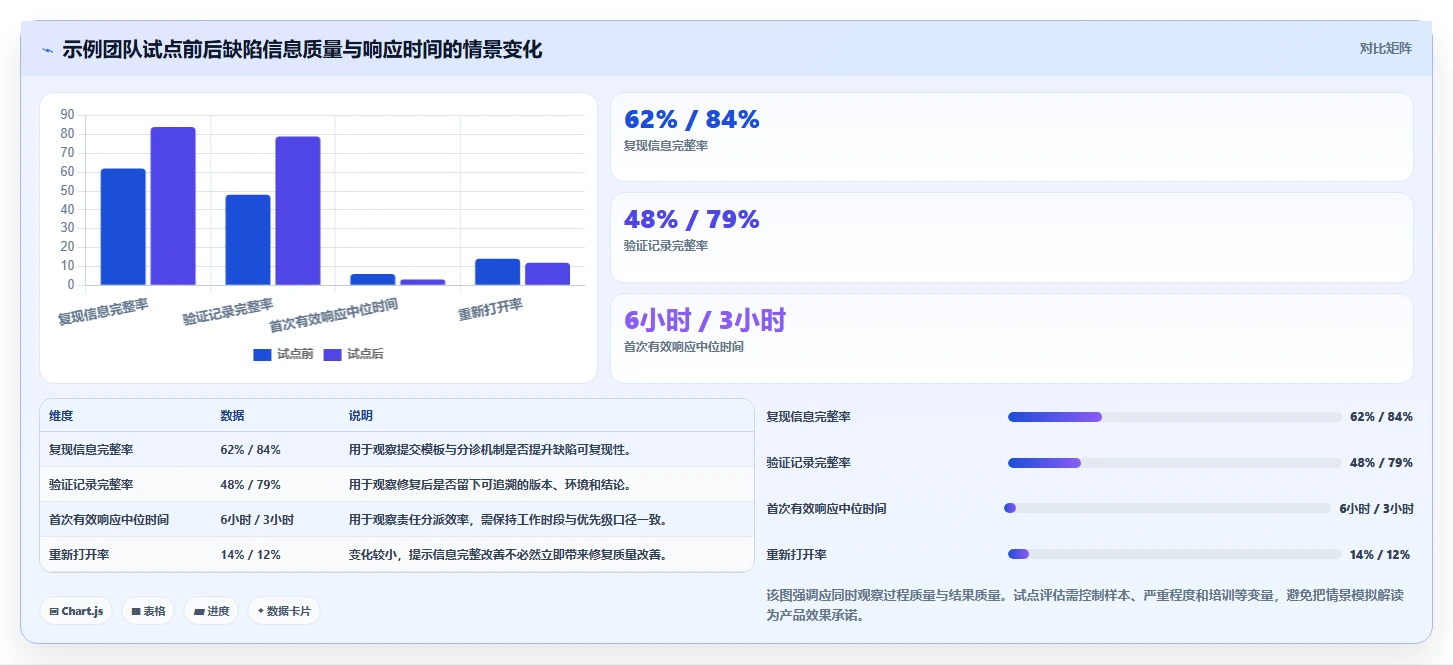Click the 复现信息完整率 x-axis label in chart
This screenshot has height=665, width=1453.
point(103,311)
